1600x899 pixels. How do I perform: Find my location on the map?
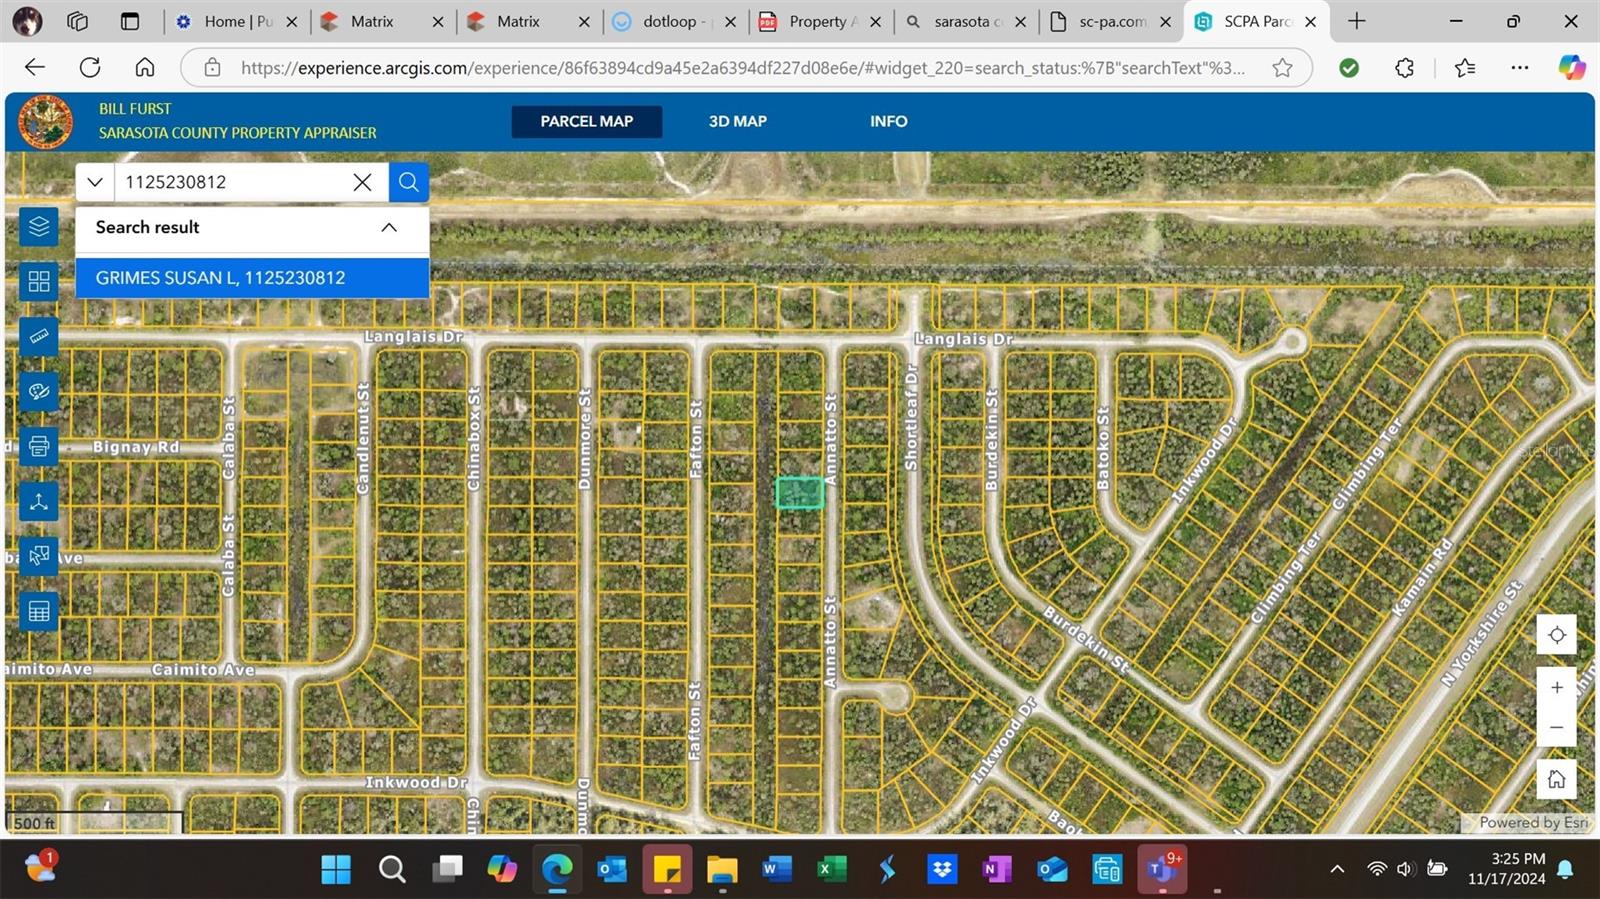click(1556, 635)
